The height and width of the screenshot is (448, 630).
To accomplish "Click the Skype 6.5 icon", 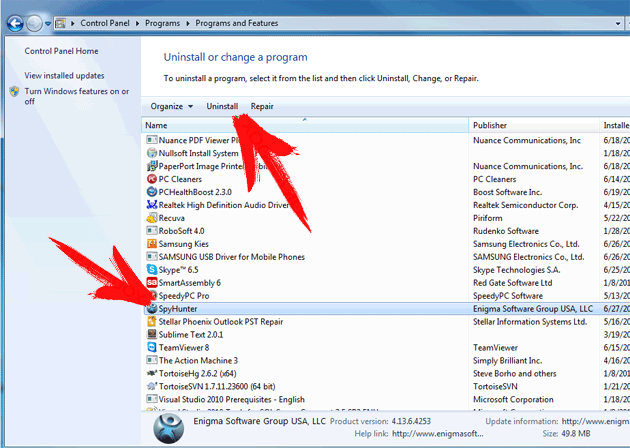I will pos(151,269).
